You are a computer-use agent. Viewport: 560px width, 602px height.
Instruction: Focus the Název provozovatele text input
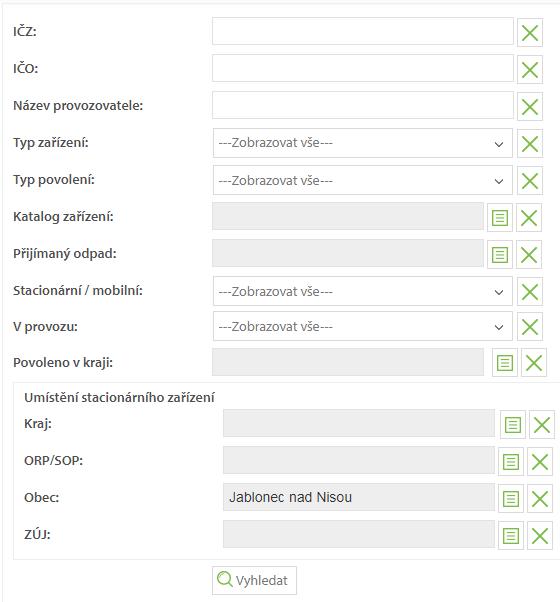(363, 105)
